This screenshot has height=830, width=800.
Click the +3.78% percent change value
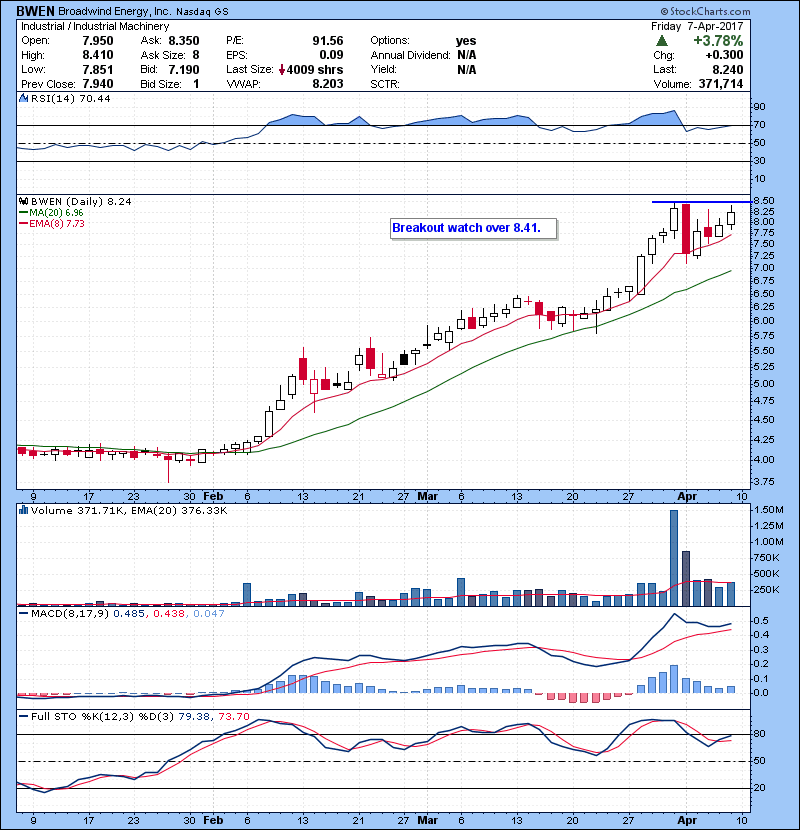point(718,41)
